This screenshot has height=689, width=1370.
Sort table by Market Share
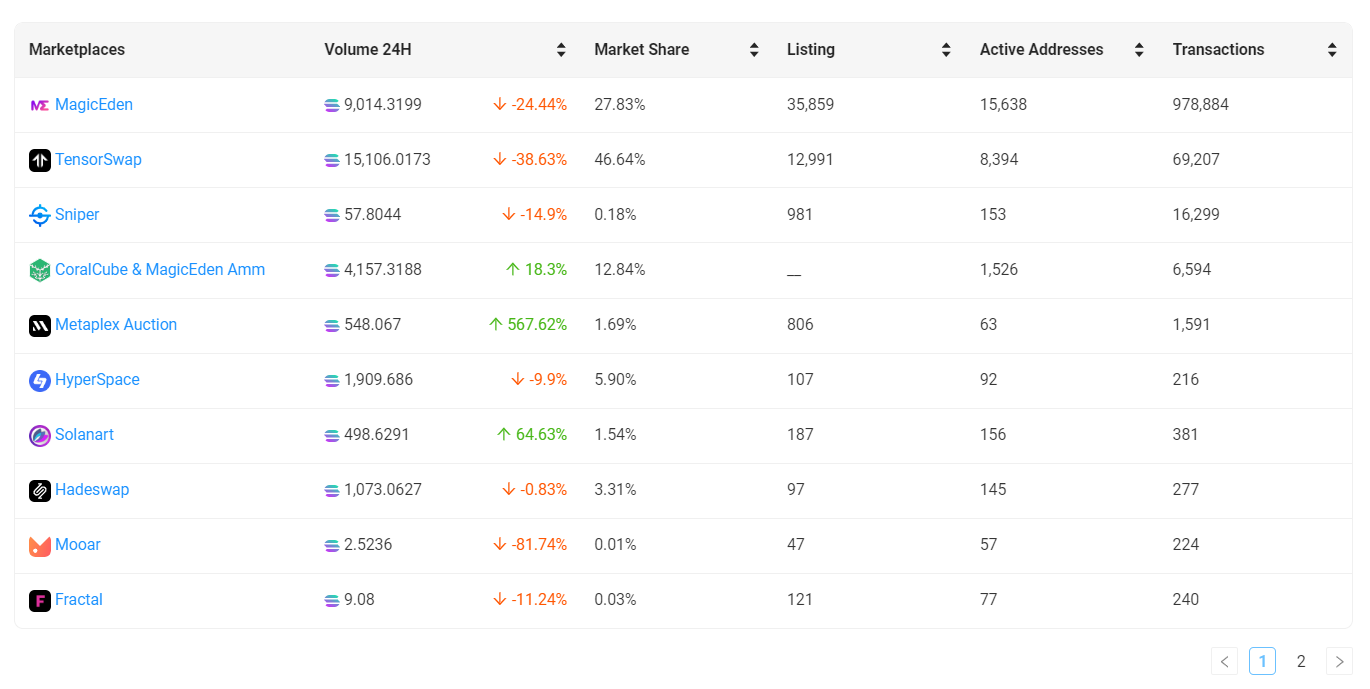coord(754,50)
